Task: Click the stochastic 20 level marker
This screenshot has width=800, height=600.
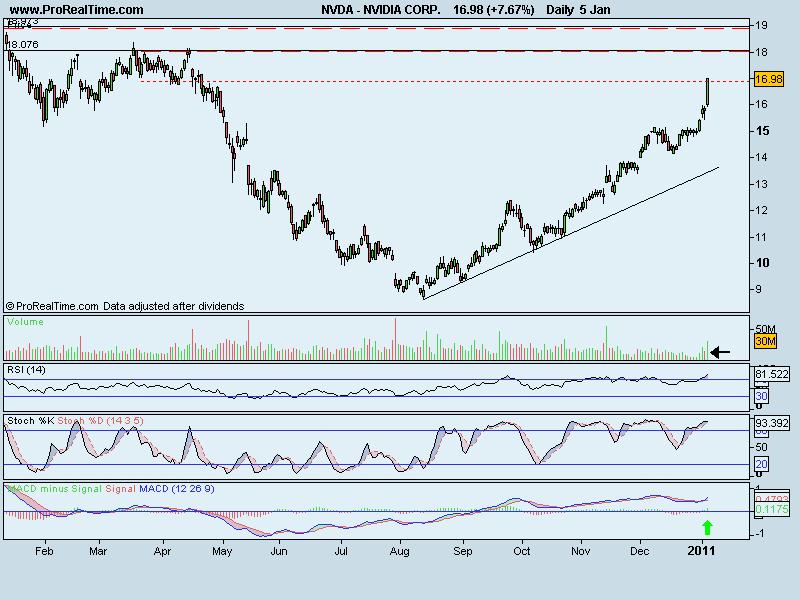Action: coord(761,464)
